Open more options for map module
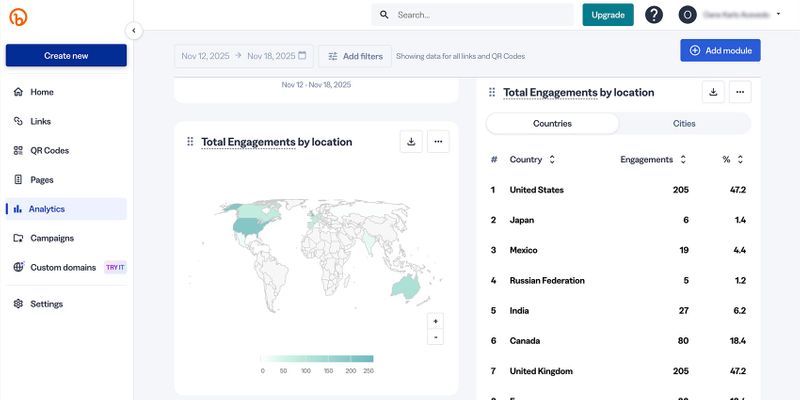The width and height of the screenshot is (800, 400). 438,142
